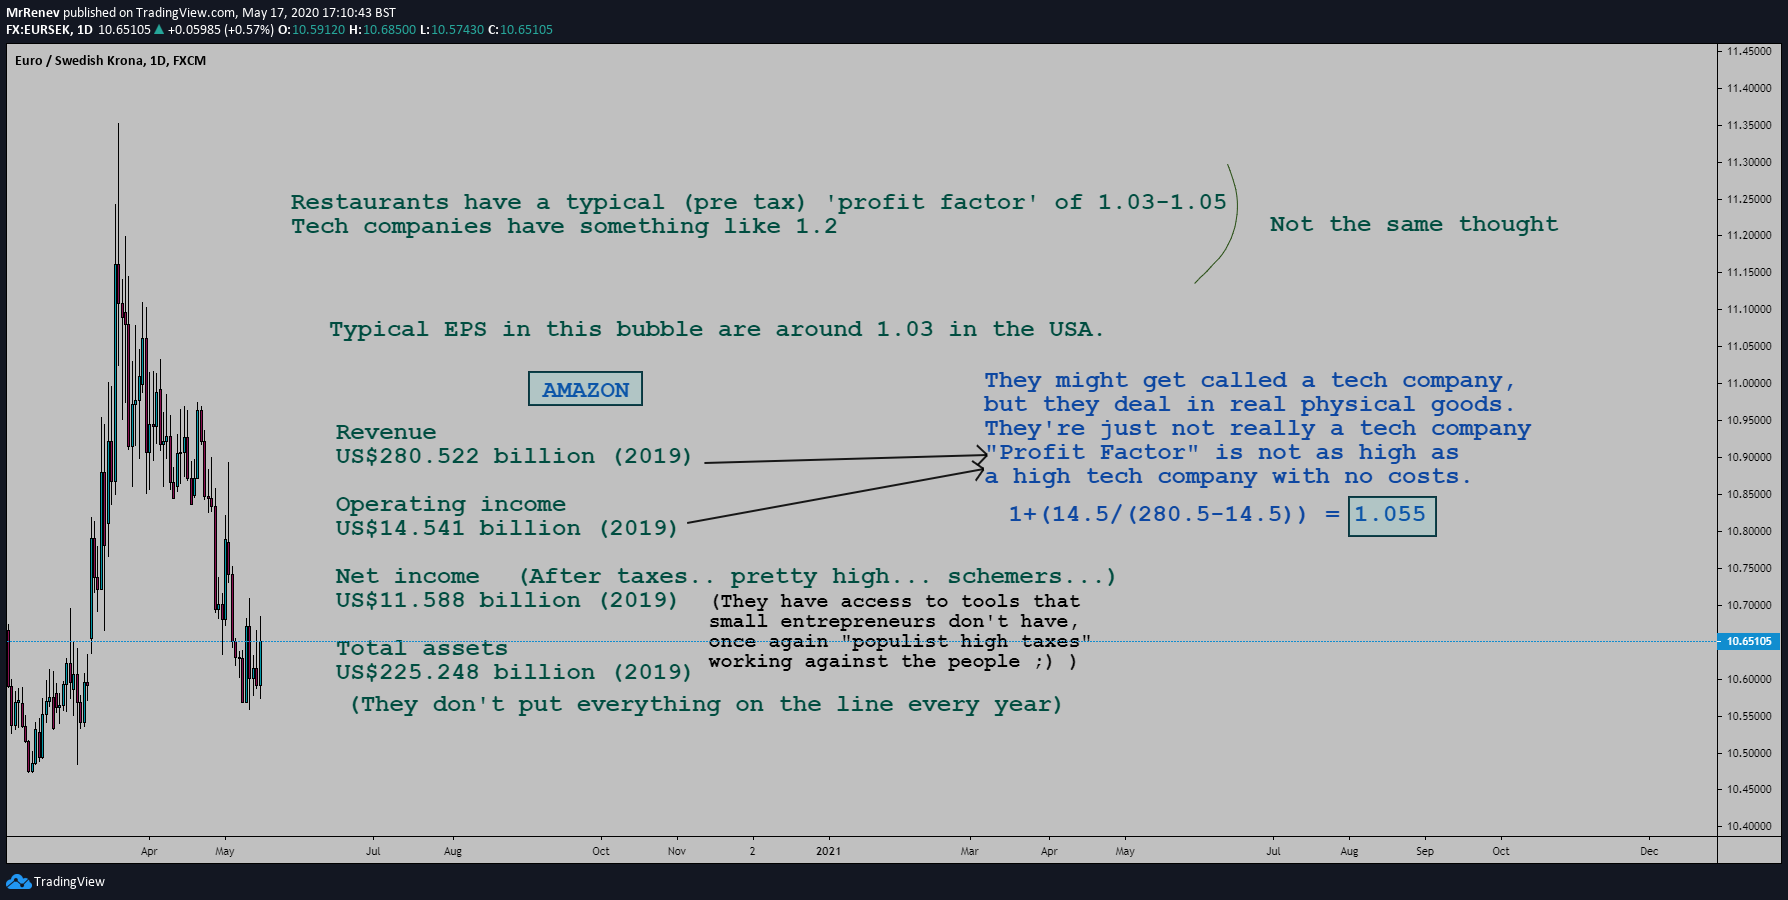Click the 'US$280.522 billion (2019)' revenue figure
Viewport: 1788px width, 900px height.
point(514,456)
